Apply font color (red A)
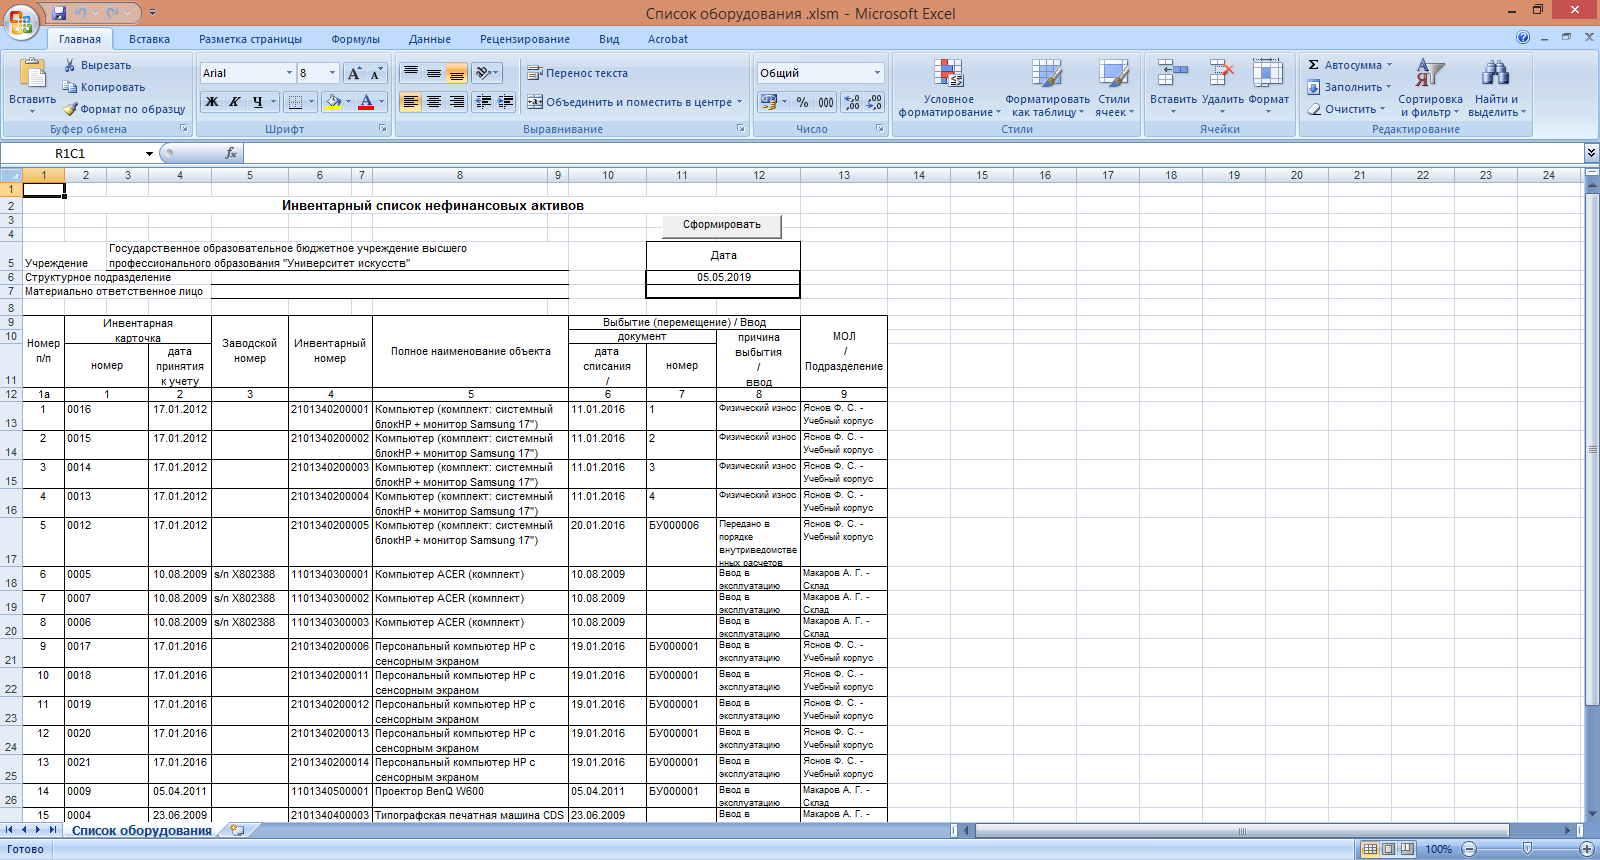1600x860 pixels. click(x=366, y=102)
